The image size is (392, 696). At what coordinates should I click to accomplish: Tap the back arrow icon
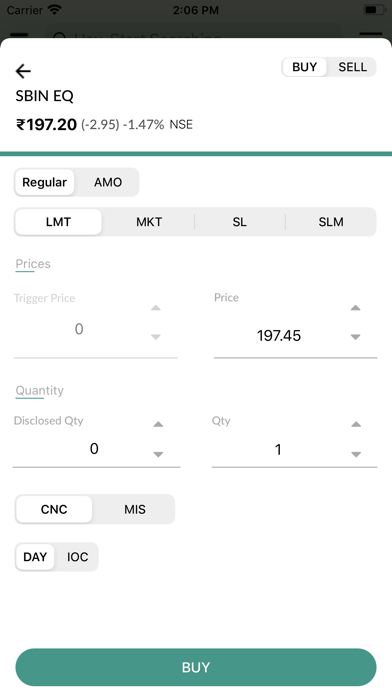23,71
